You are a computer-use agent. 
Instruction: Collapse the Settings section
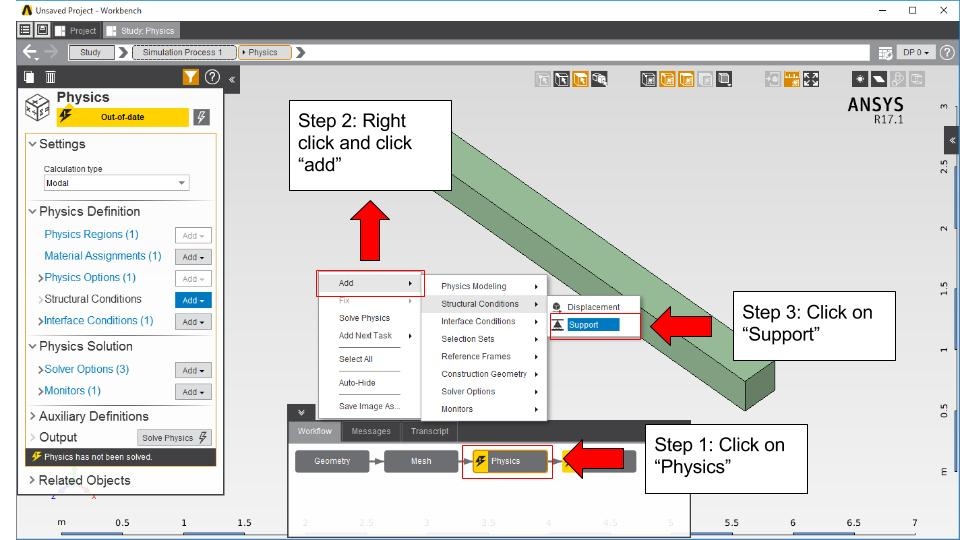(x=32, y=144)
